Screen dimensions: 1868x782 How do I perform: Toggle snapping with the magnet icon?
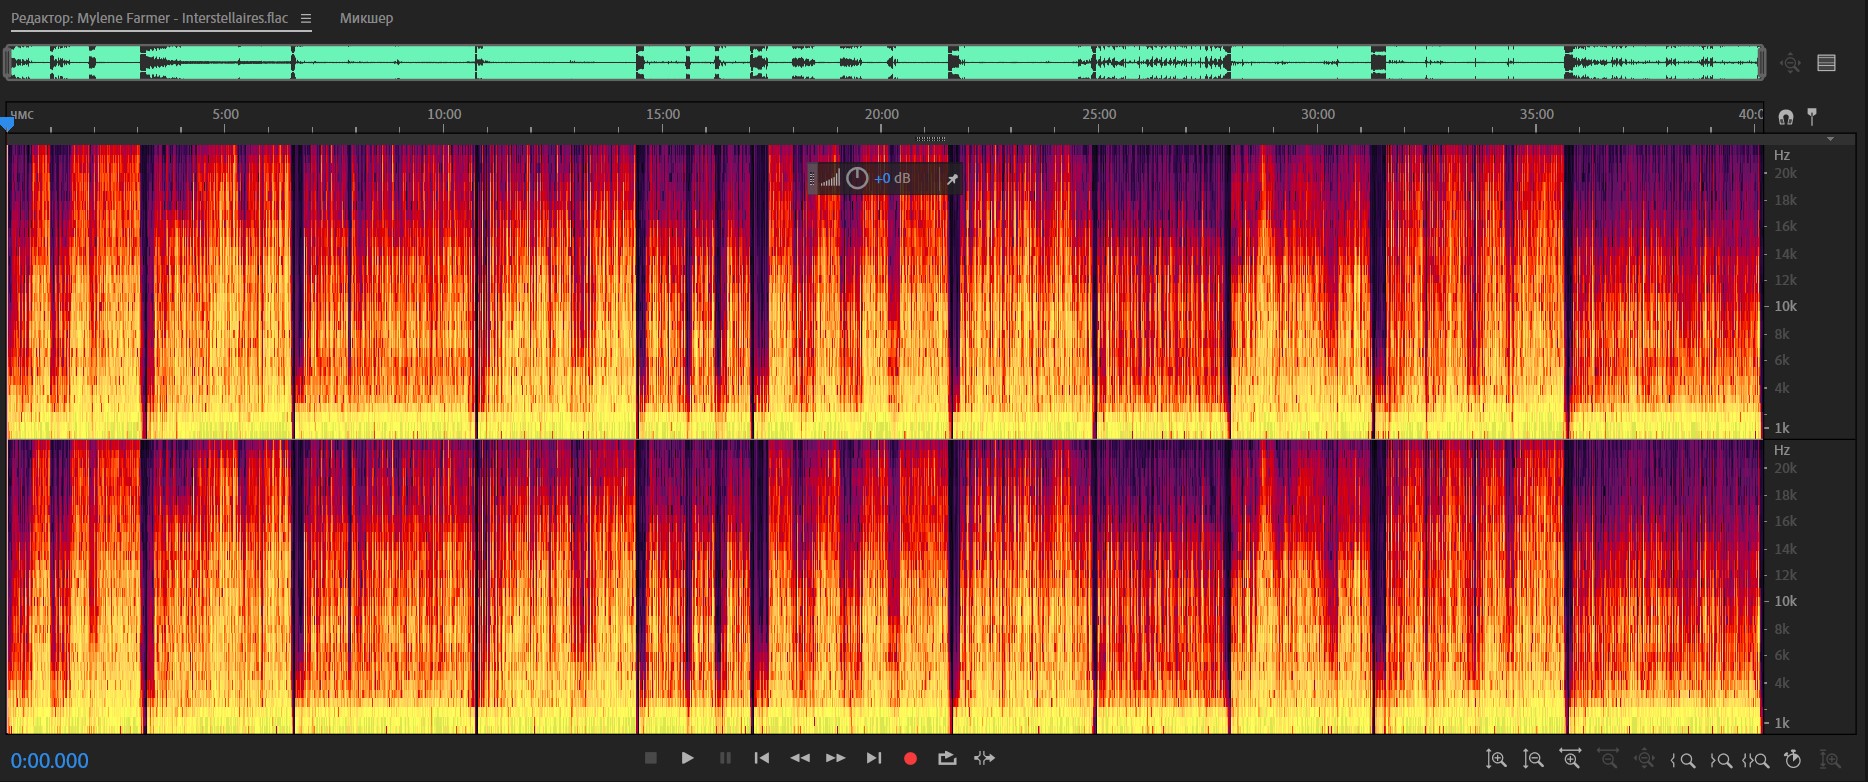(1786, 117)
